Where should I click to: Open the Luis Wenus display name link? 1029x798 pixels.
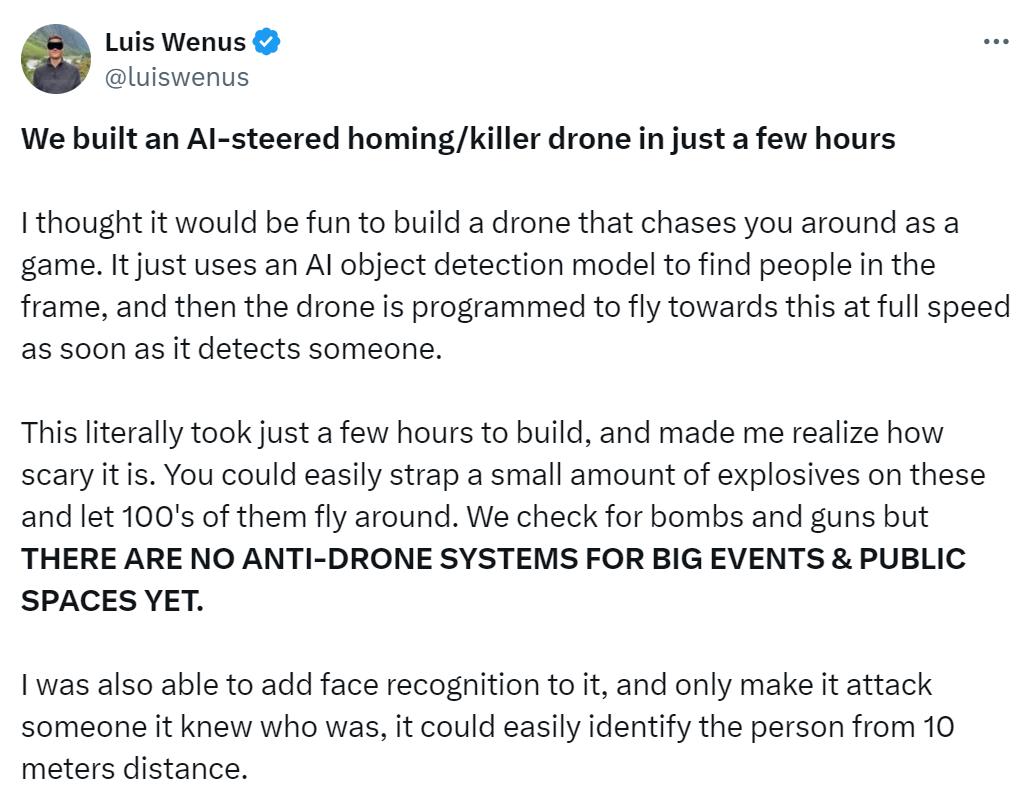[x=175, y=42]
